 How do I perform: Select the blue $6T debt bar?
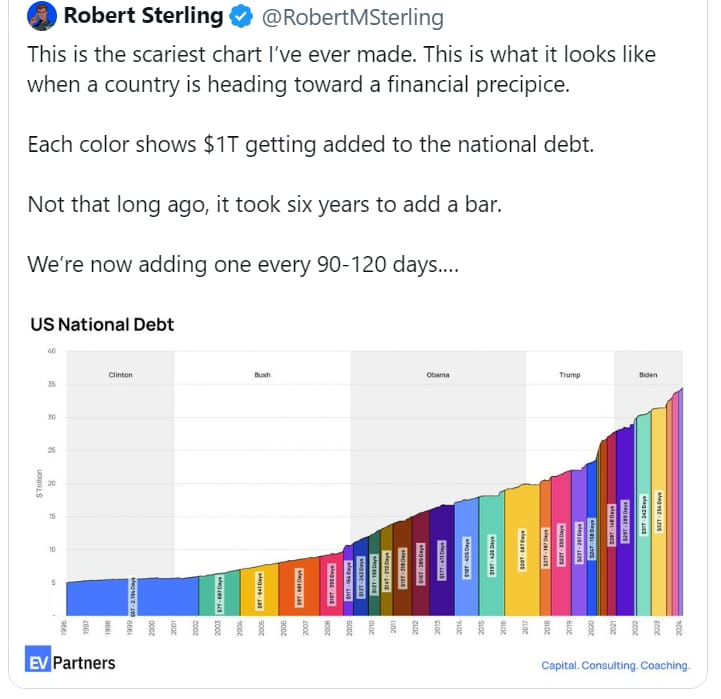132,597
